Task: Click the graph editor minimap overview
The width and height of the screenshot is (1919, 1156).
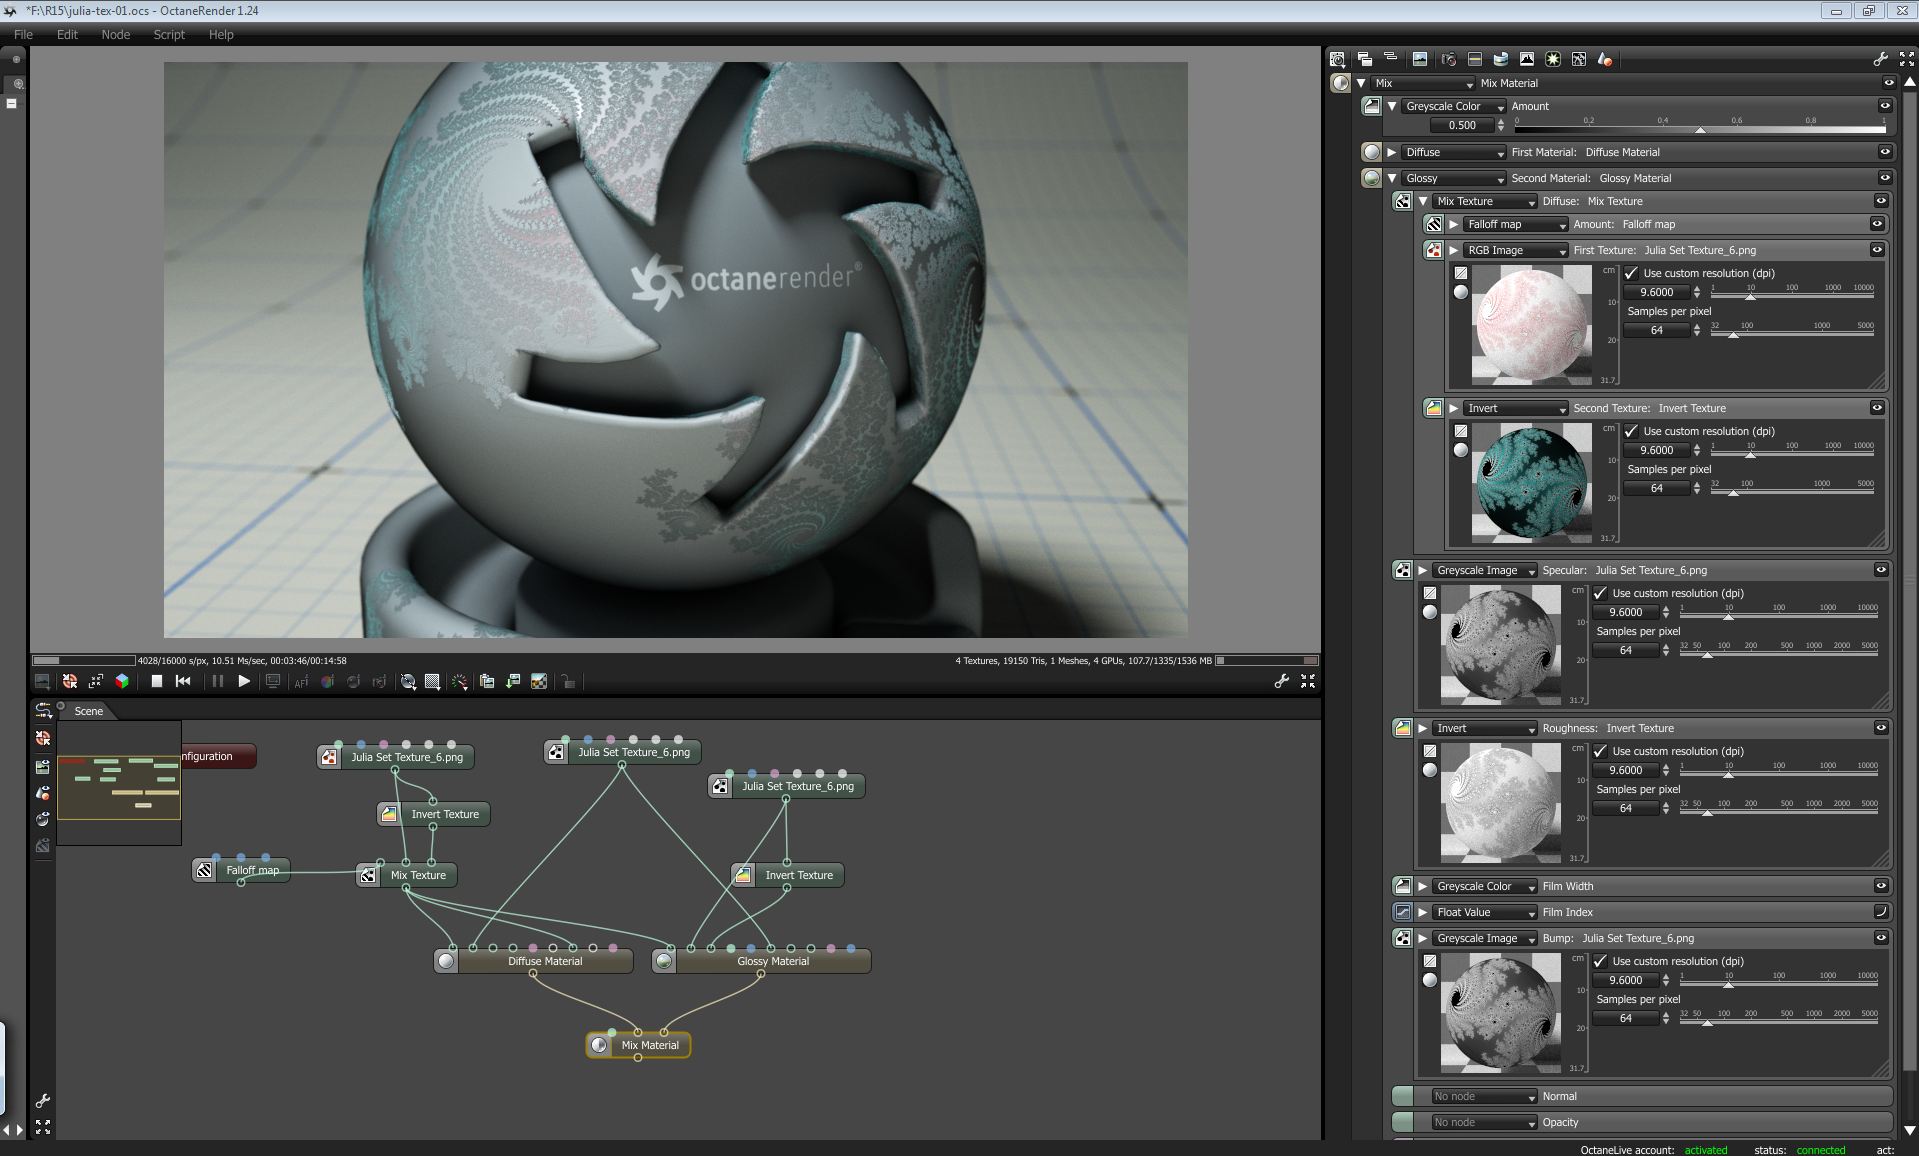Action: [x=119, y=783]
